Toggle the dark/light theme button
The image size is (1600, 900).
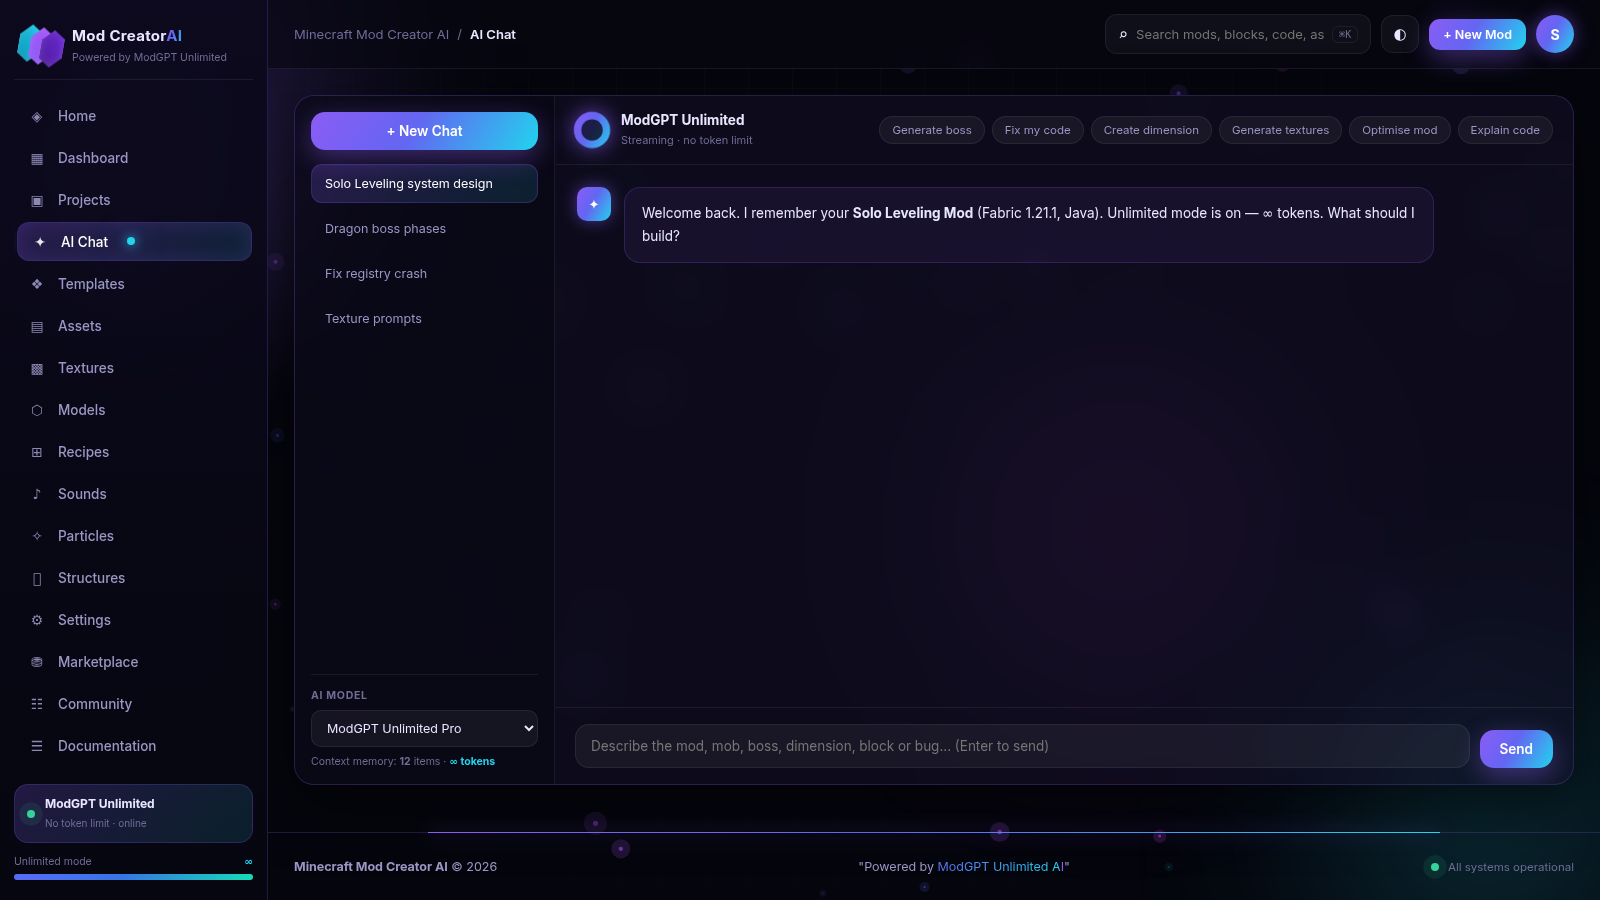(1400, 35)
